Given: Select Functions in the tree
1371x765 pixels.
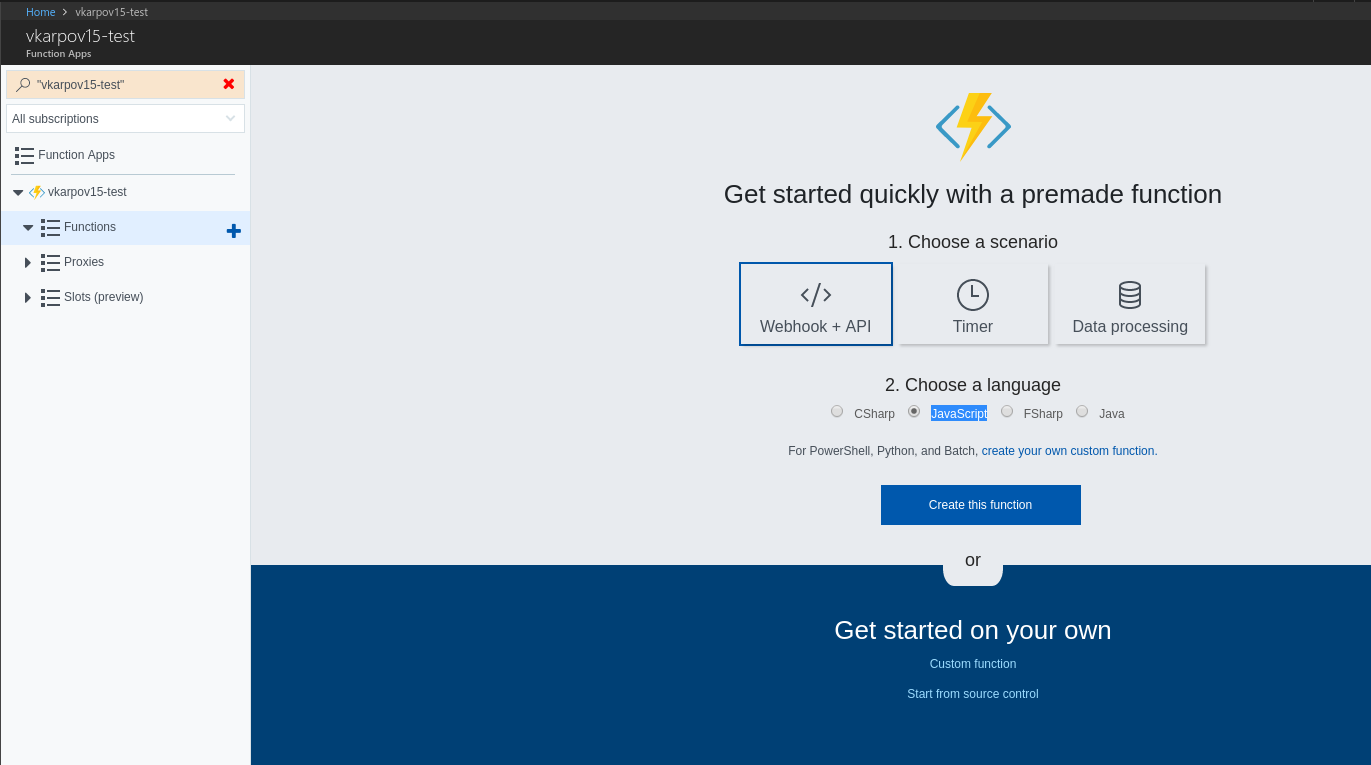Looking at the screenshot, I should click(90, 227).
